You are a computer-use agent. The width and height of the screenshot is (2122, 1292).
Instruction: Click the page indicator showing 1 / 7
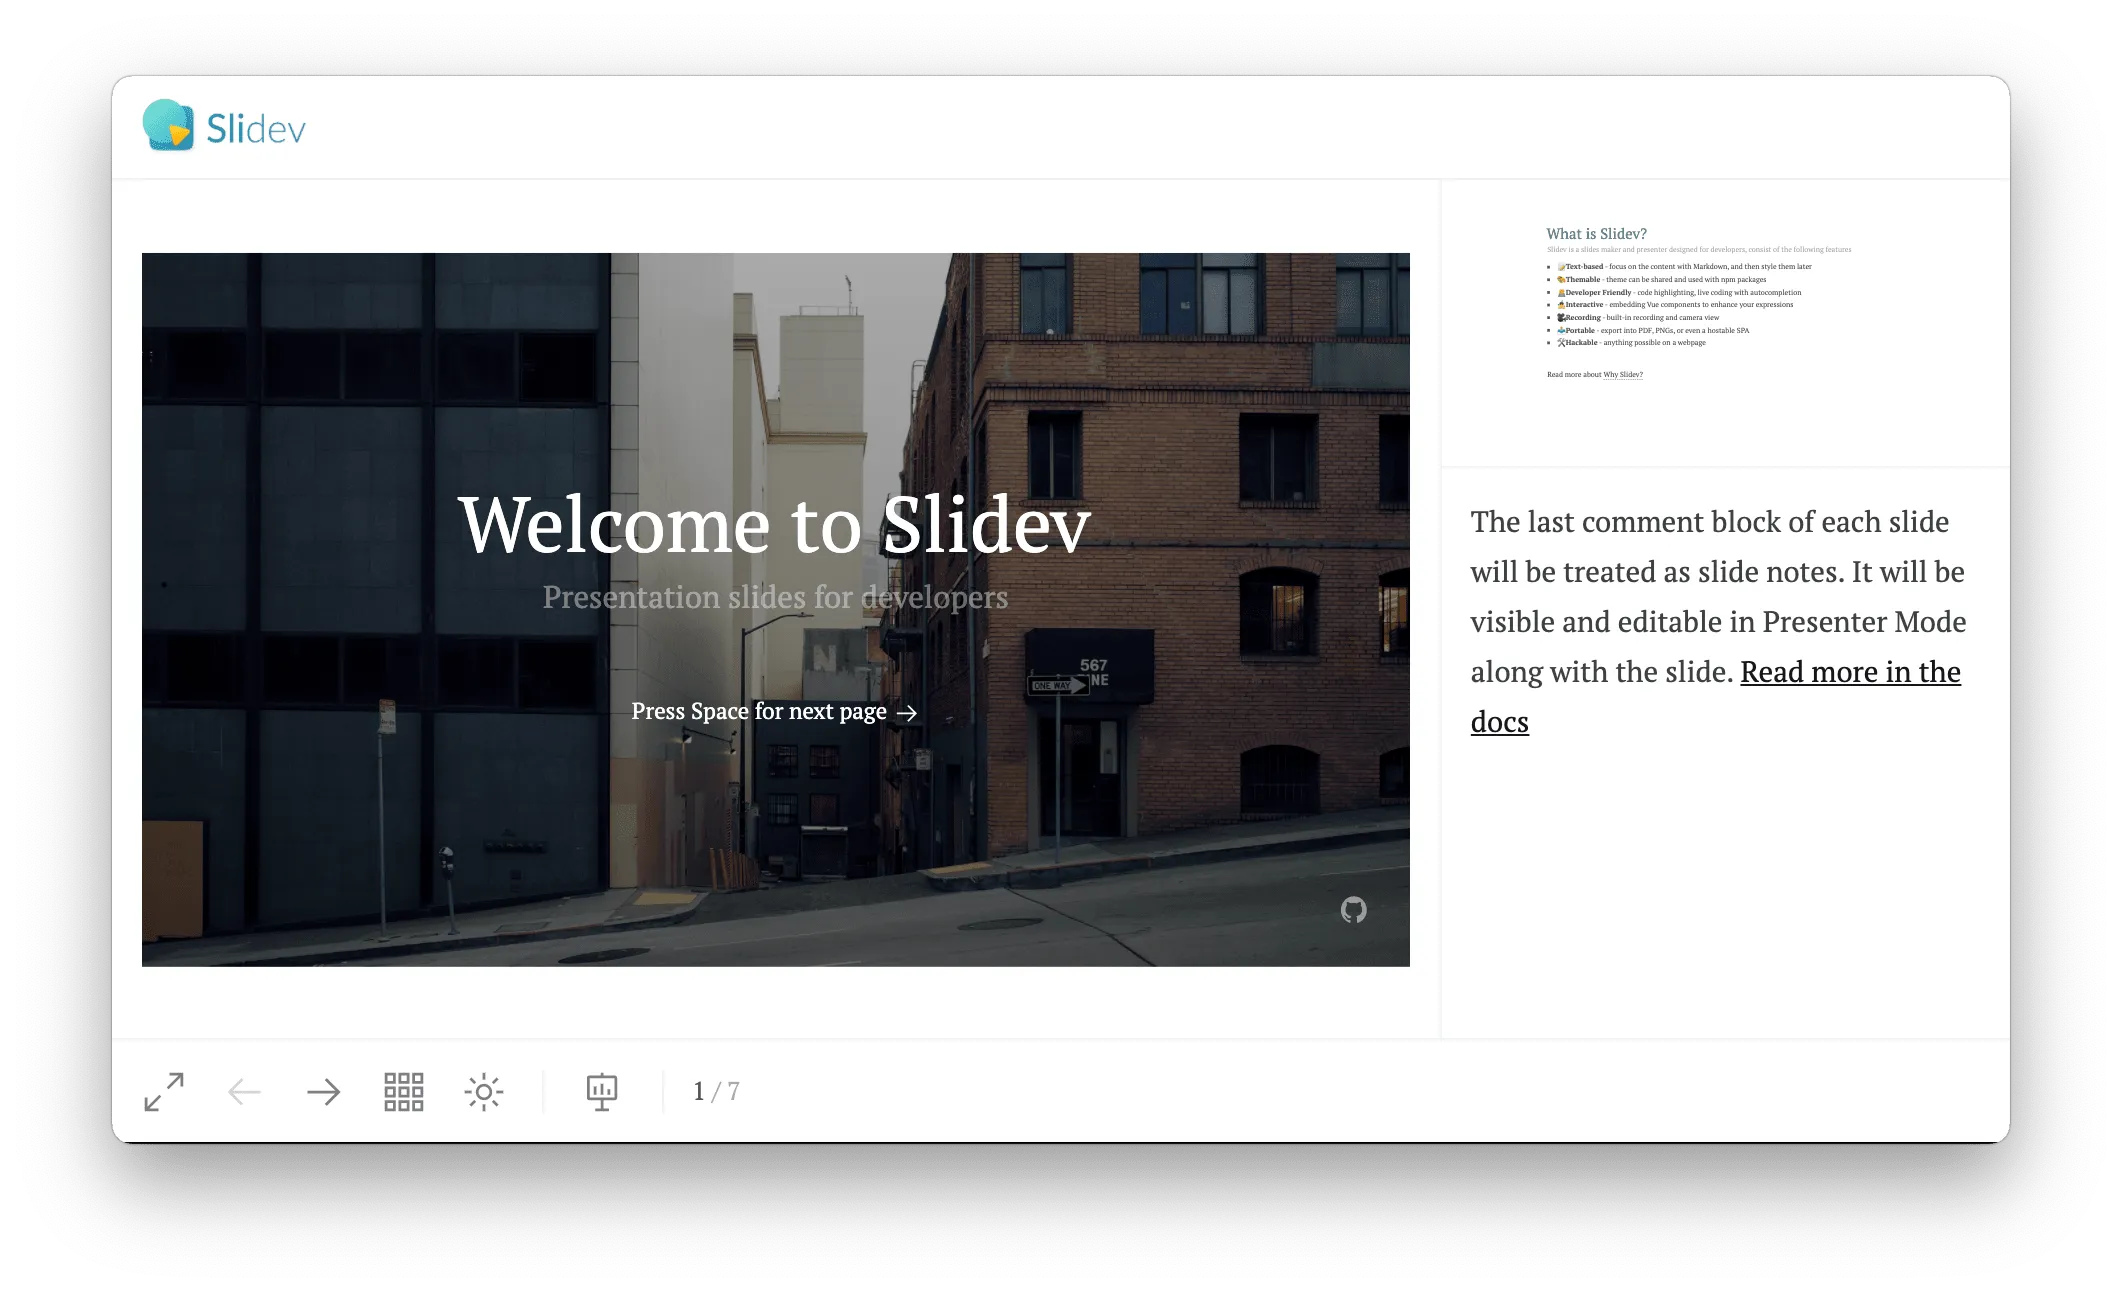(714, 1091)
